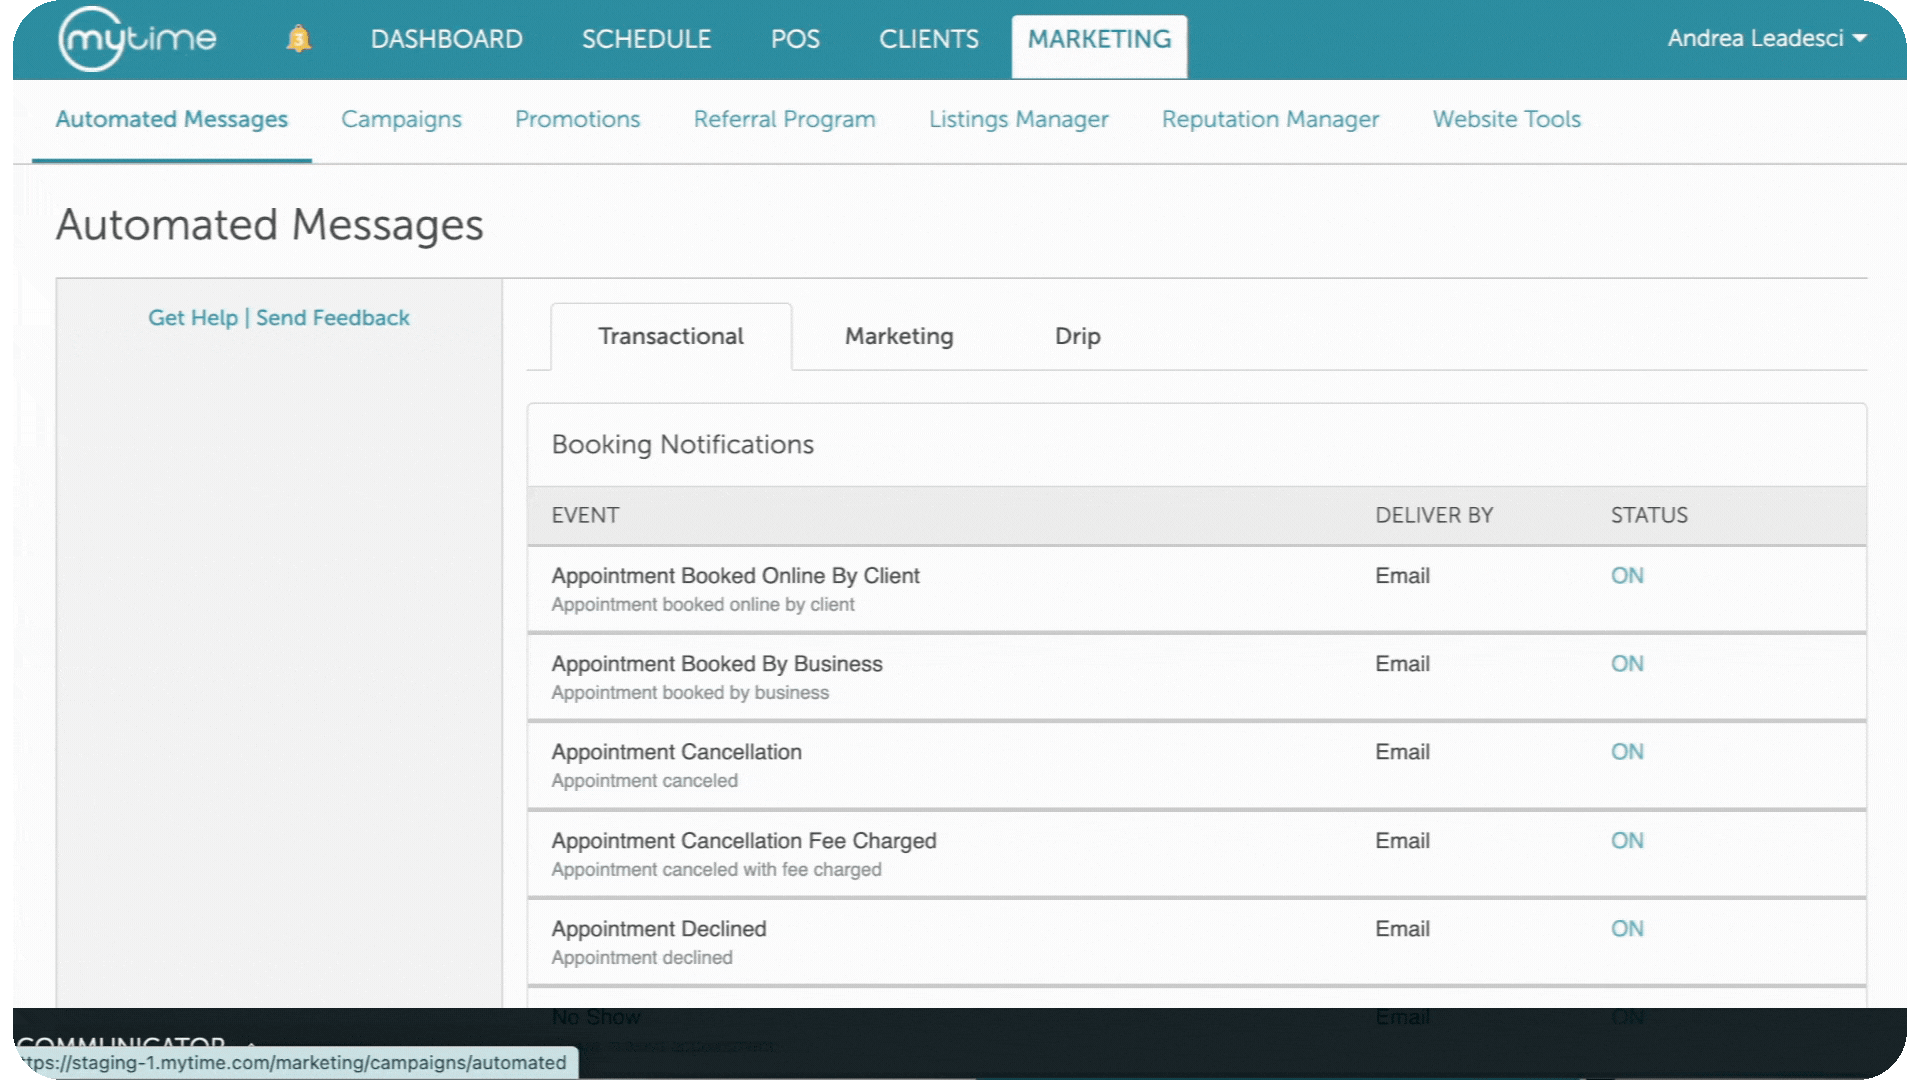Click the DELIVER BY column header
Screen dimensions: 1920x1080
click(1434, 516)
